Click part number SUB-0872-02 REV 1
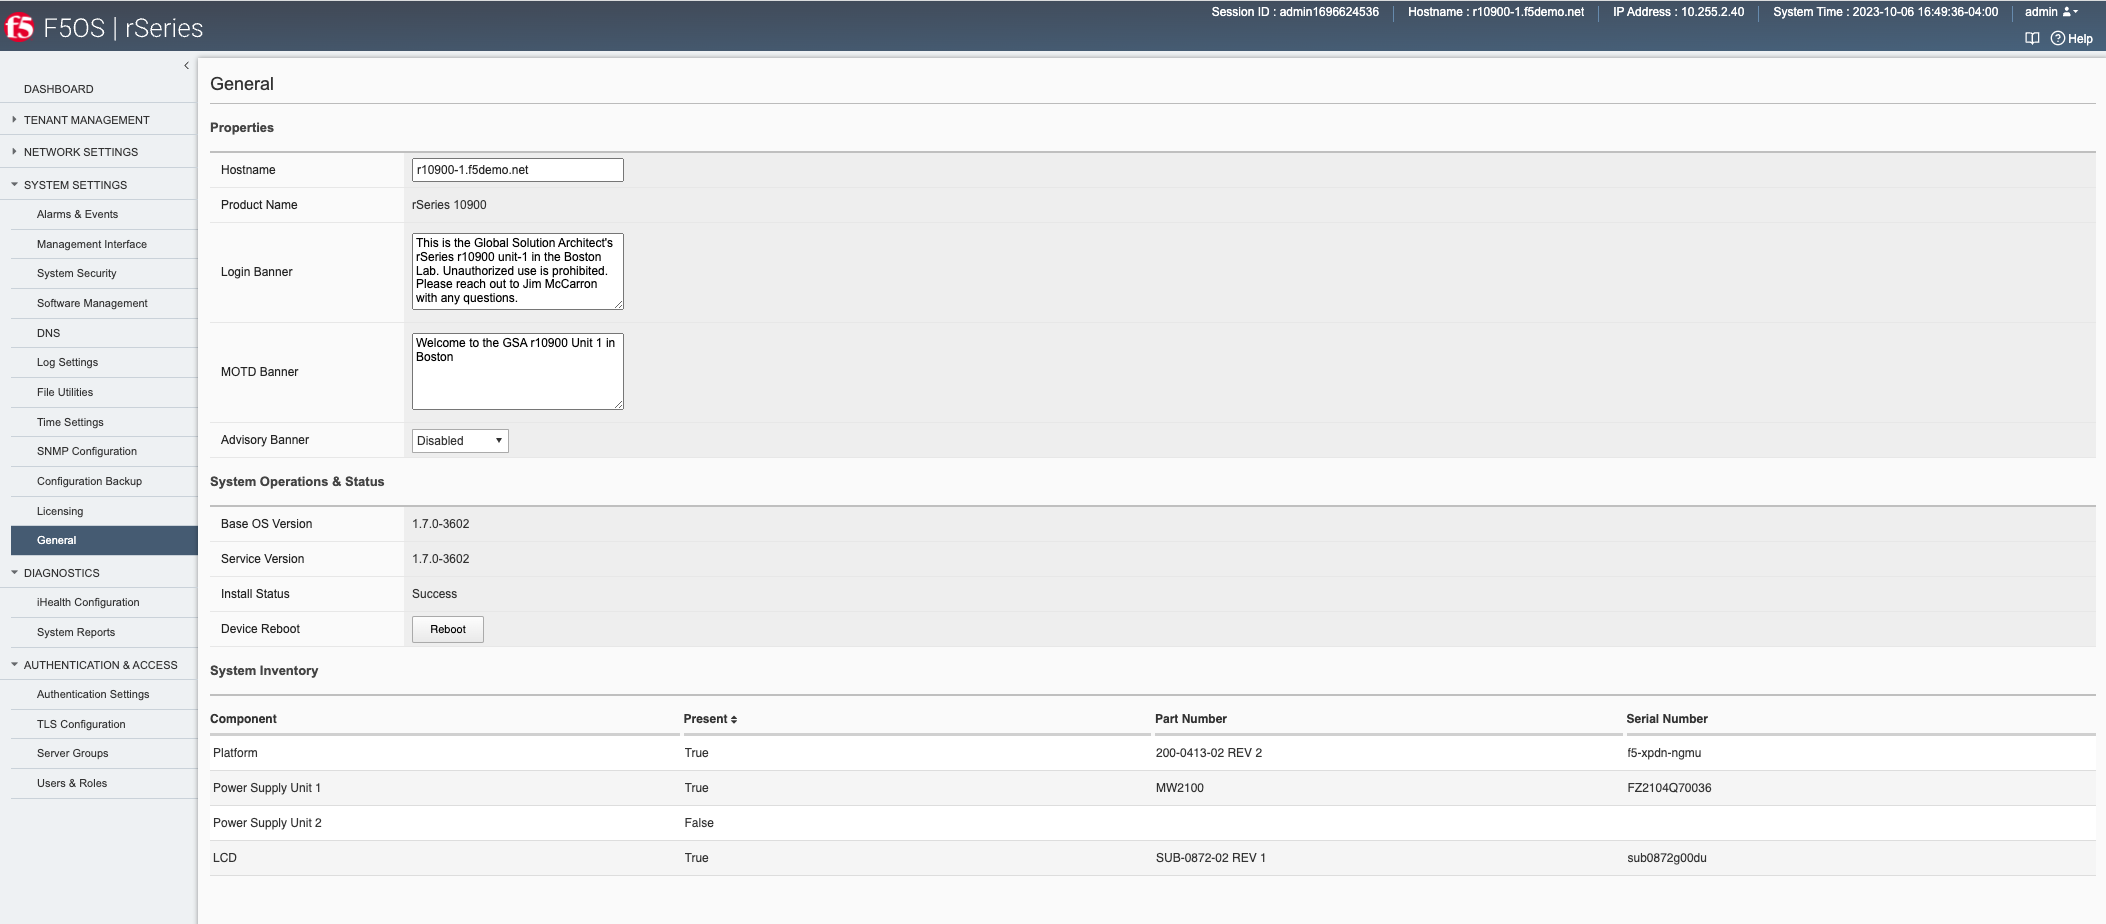This screenshot has height=924, width=2106. coord(1211,858)
